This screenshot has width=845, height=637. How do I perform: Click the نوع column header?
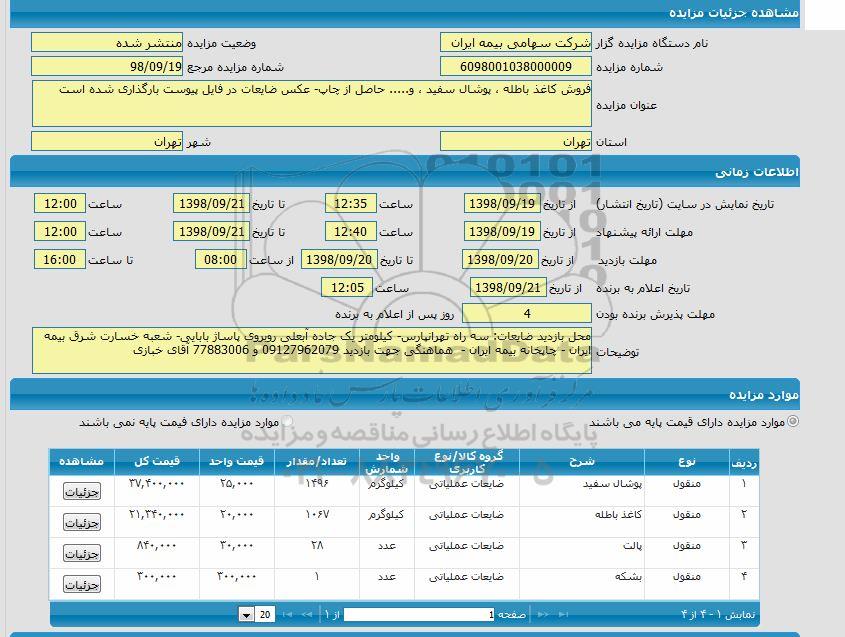click(687, 462)
